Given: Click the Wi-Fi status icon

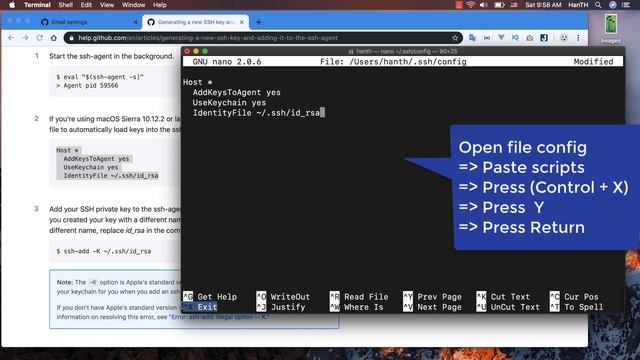Looking at the screenshot, I should pos(471,5).
